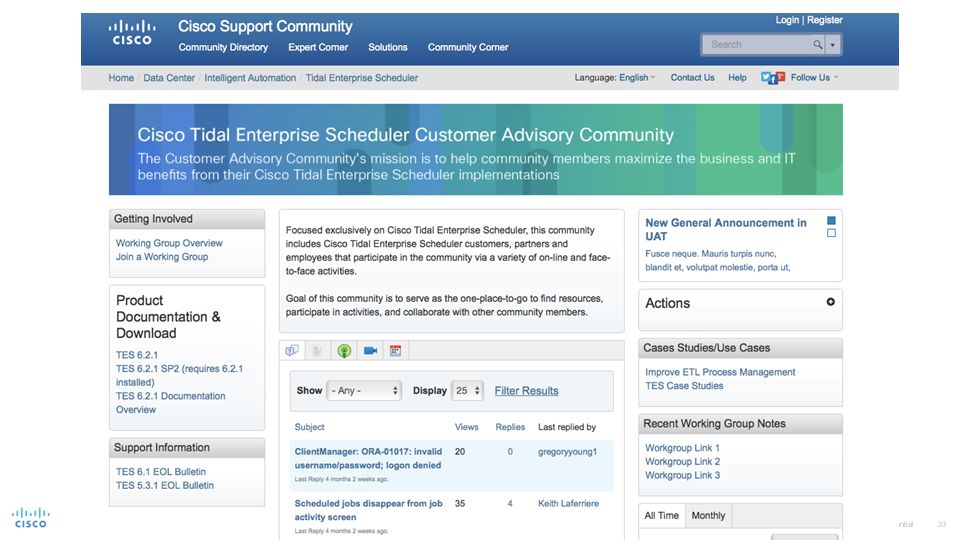Click the Cisco logo in the header
Screen dimensions: 960x540
(132, 33)
